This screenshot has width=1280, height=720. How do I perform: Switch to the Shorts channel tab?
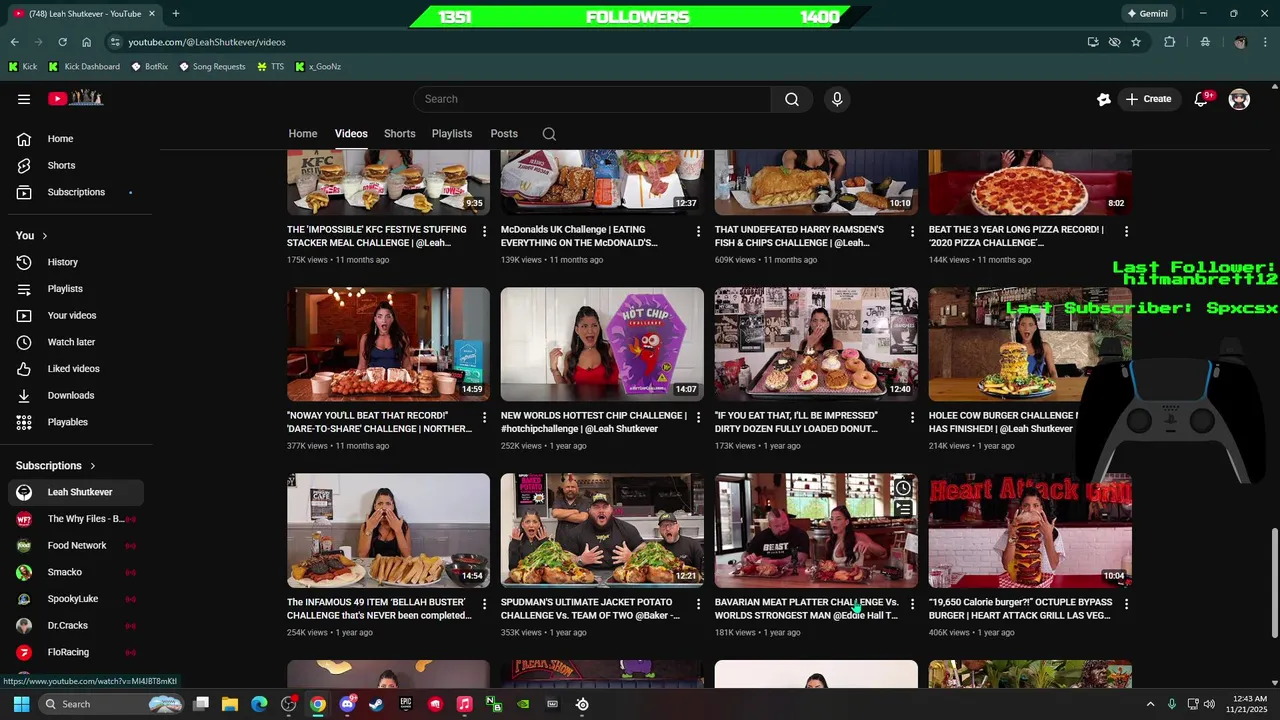pyautogui.click(x=399, y=134)
